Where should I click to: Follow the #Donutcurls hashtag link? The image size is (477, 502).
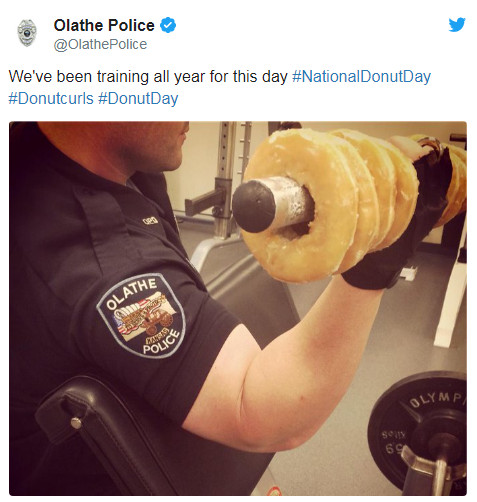[51, 98]
